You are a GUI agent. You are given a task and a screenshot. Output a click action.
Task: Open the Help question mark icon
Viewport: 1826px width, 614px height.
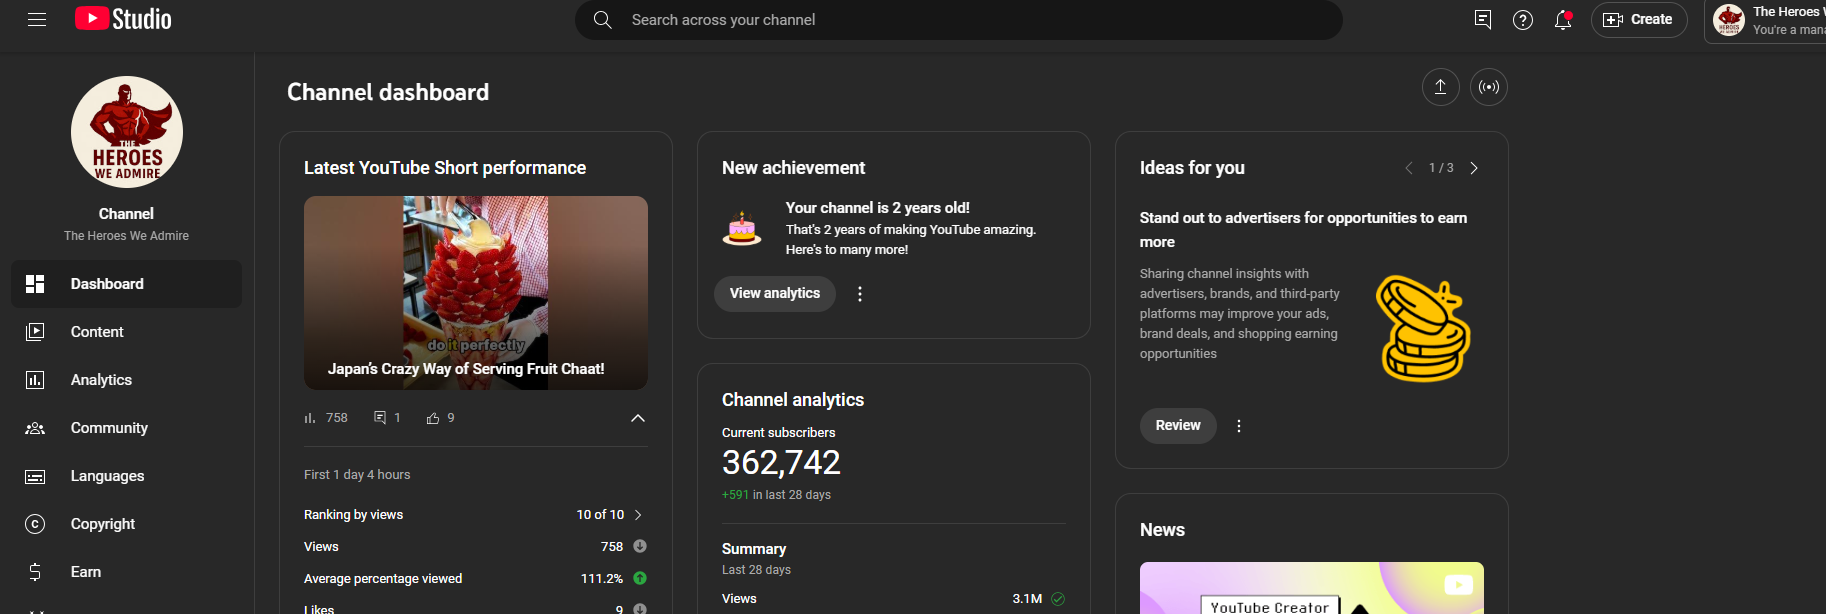(1523, 20)
